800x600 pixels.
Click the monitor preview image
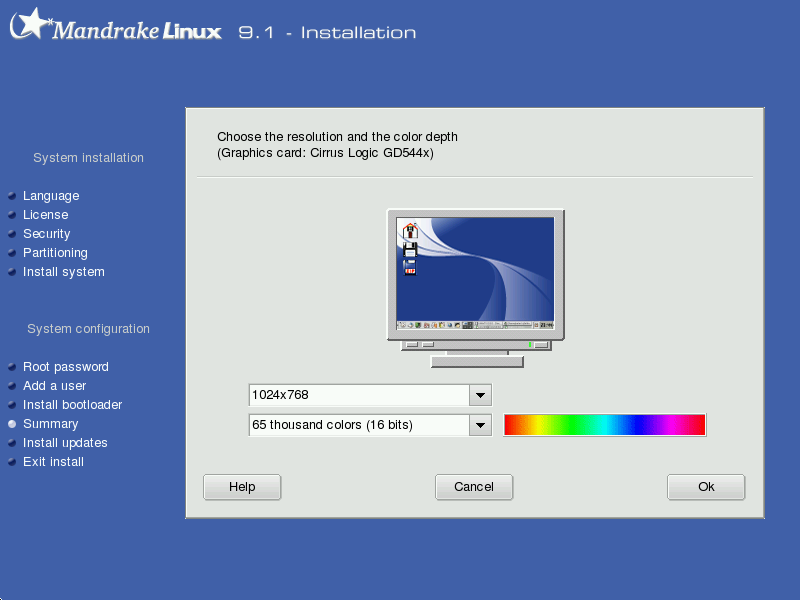(x=476, y=288)
